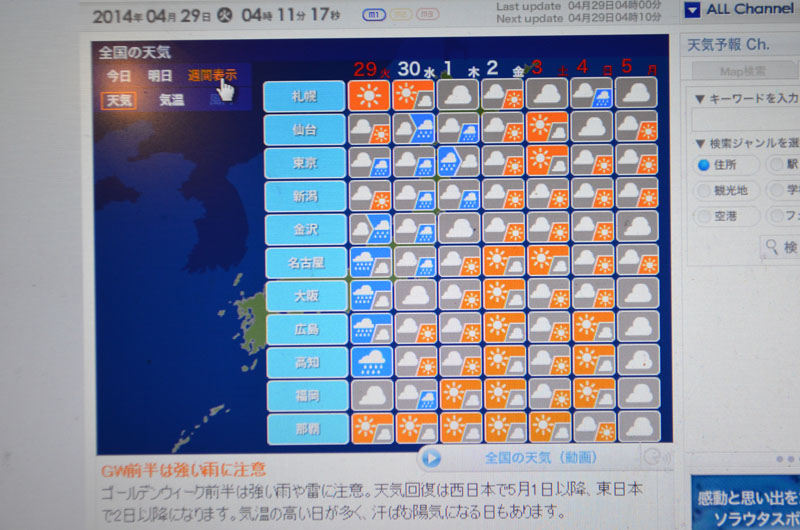Viewport: 800px width, 530px height.
Task: Click Kochi's heavy rain icon for the 29th
Action: click(x=371, y=361)
